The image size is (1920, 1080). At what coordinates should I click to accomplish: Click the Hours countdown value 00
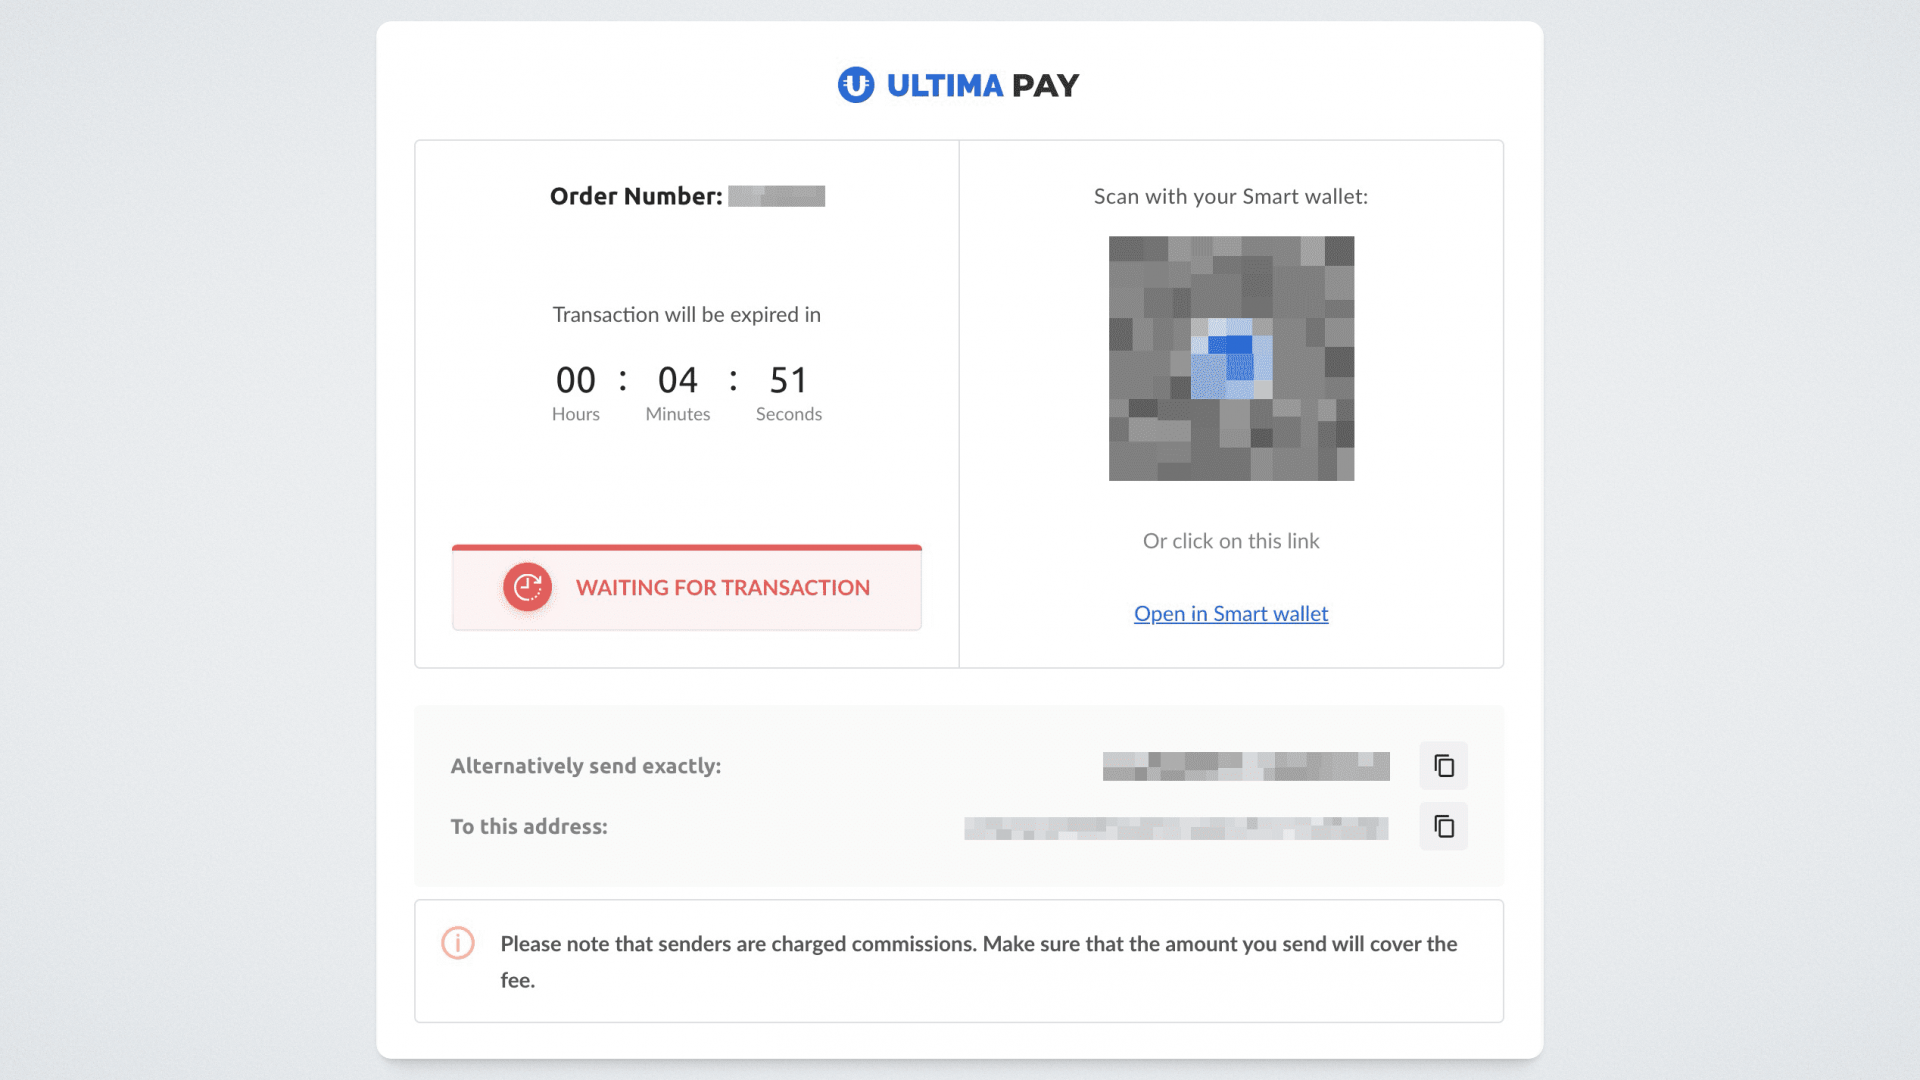[575, 380]
